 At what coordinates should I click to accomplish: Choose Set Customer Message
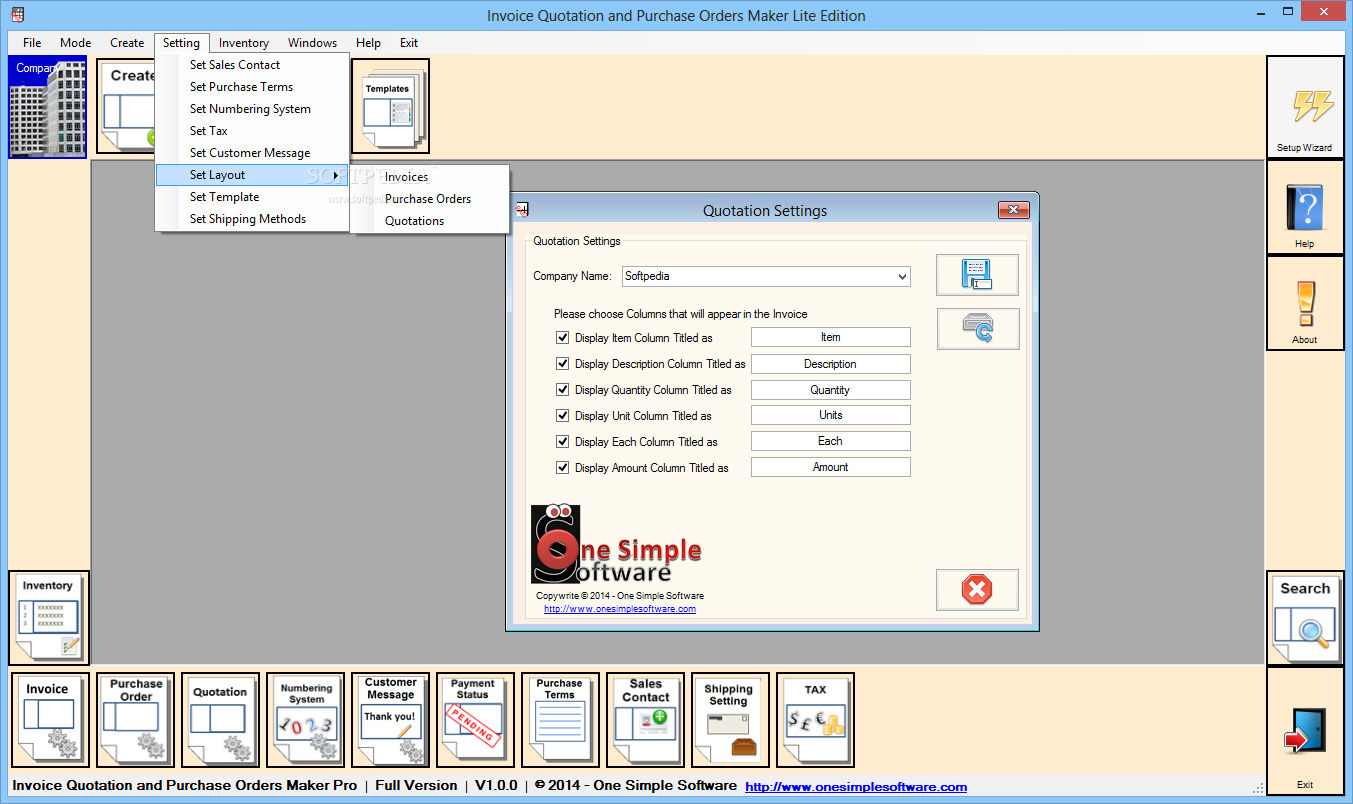[252, 153]
